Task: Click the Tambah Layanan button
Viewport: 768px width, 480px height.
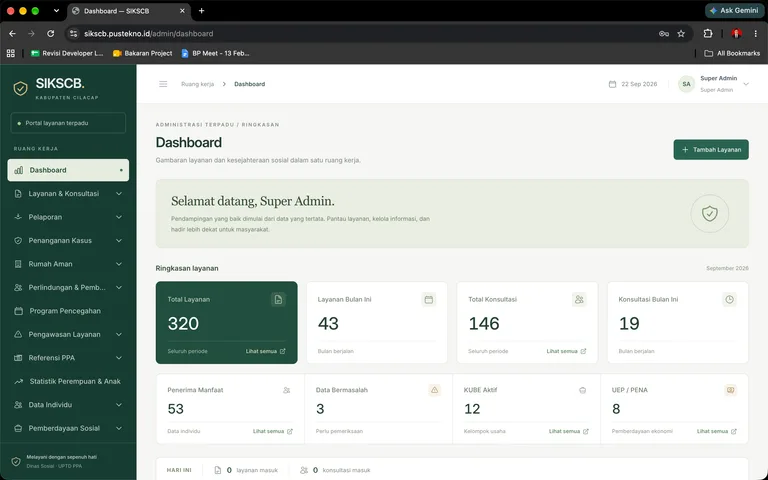Action: (711, 149)
